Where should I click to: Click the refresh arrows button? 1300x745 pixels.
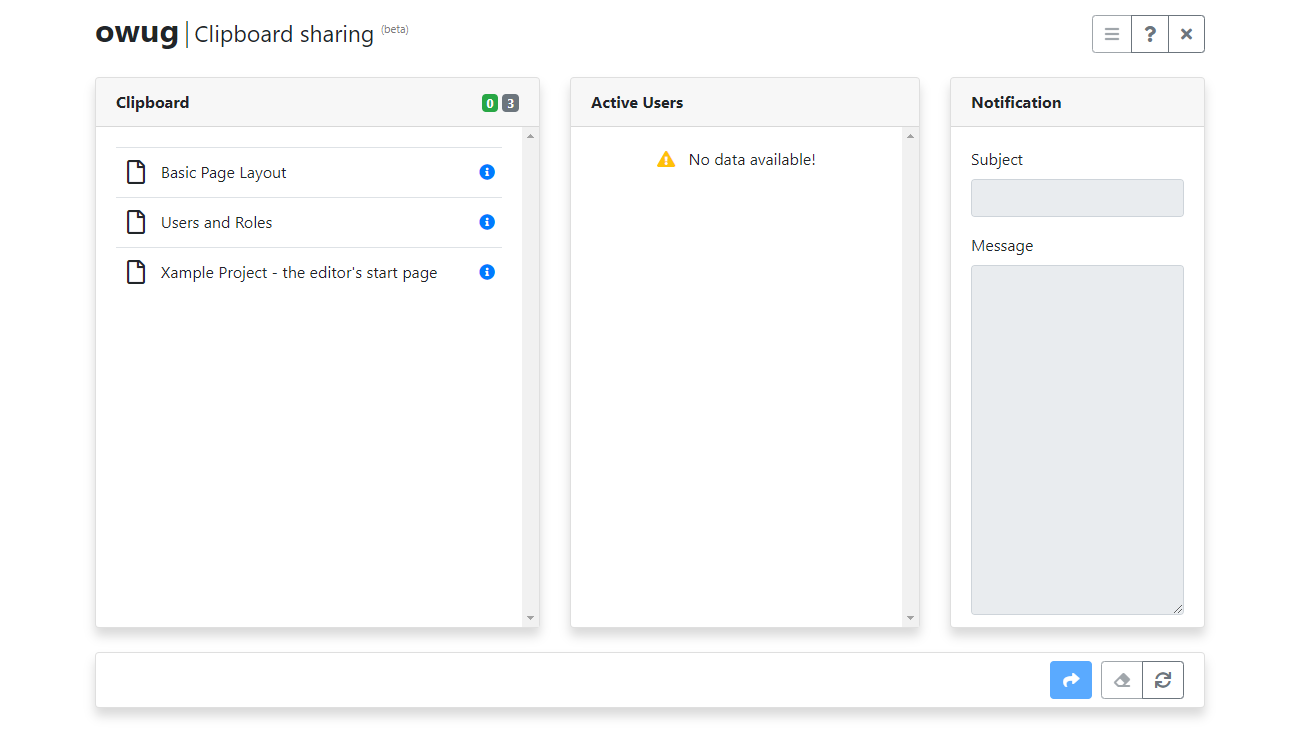pos(1163,680)
